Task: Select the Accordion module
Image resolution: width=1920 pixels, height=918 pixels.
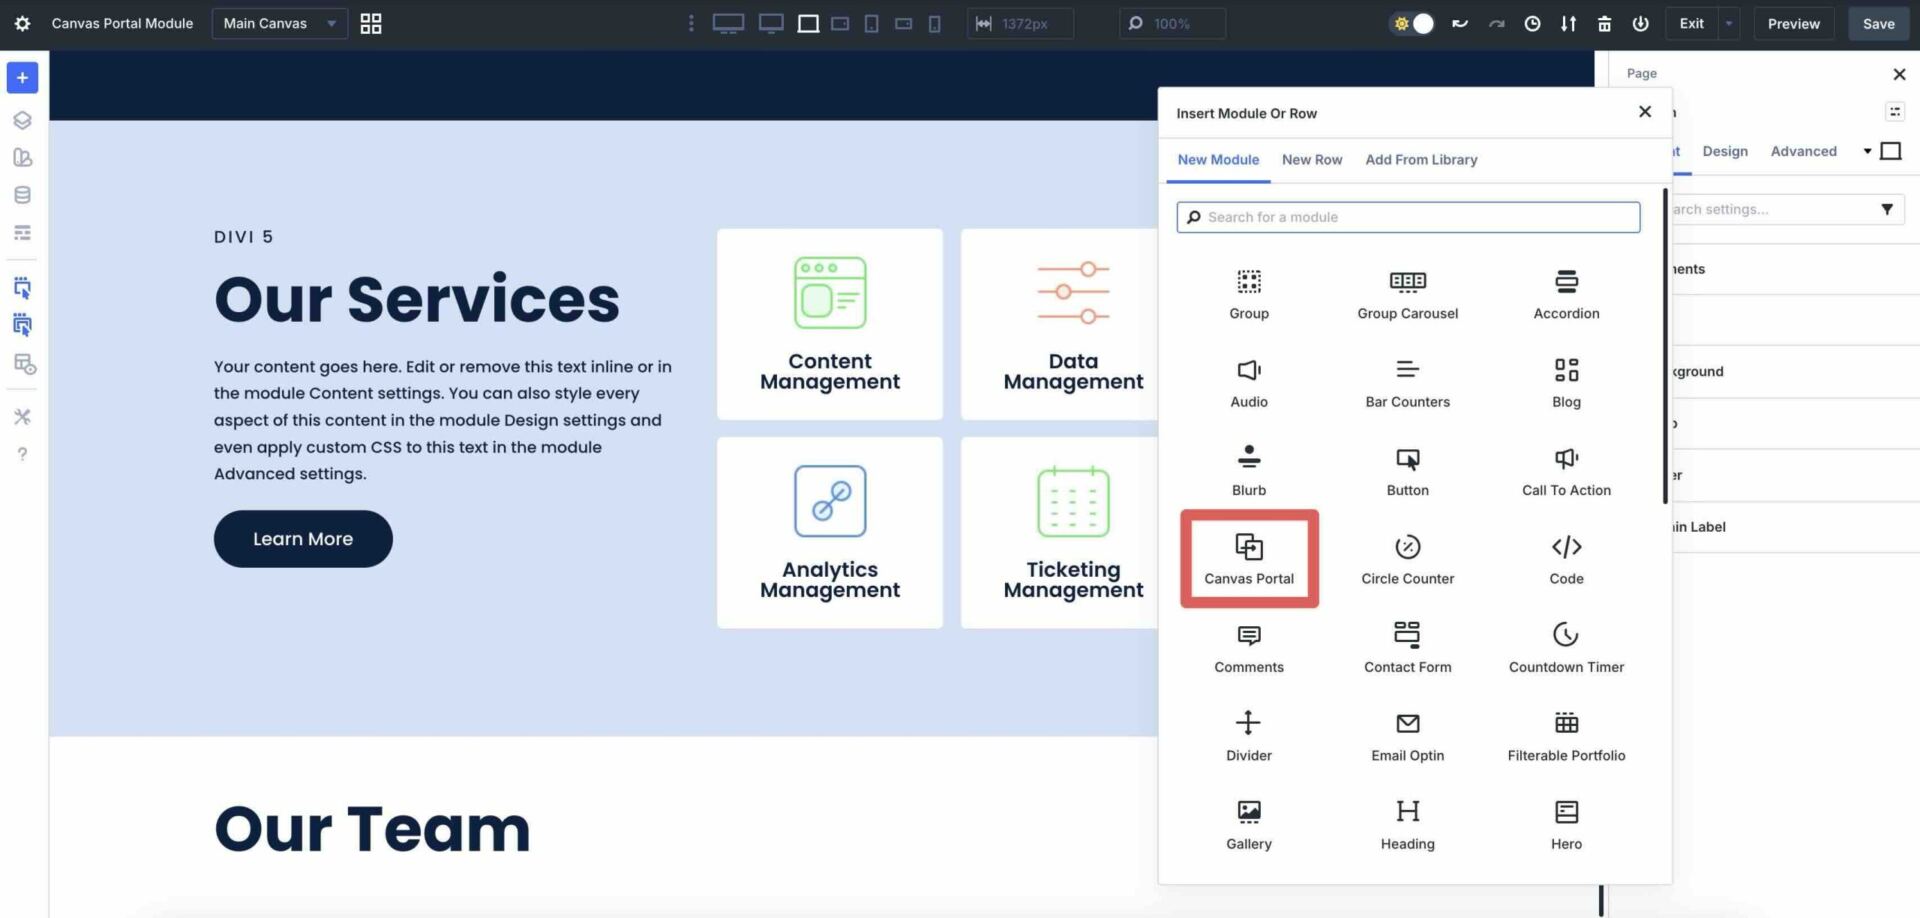Action: [x=1565, y=293]
